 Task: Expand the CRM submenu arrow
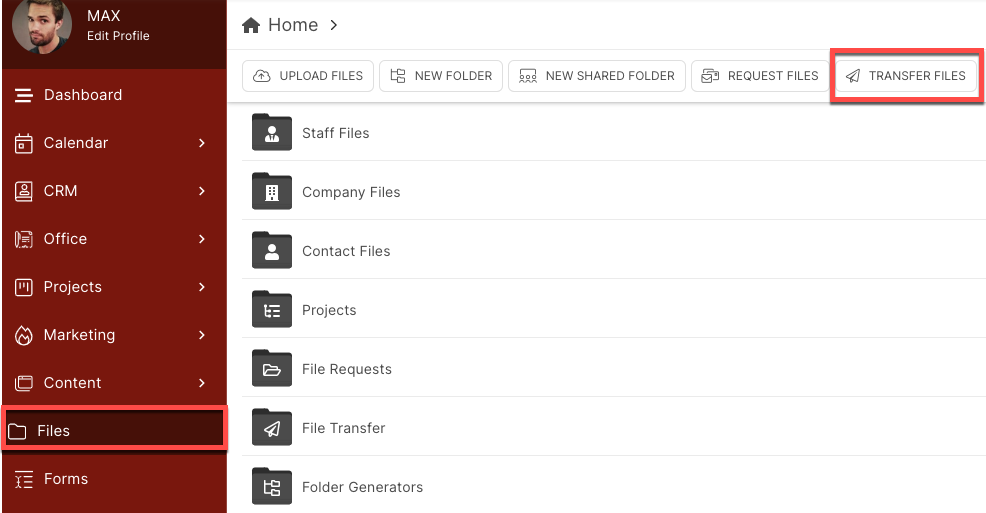[202, 190]
